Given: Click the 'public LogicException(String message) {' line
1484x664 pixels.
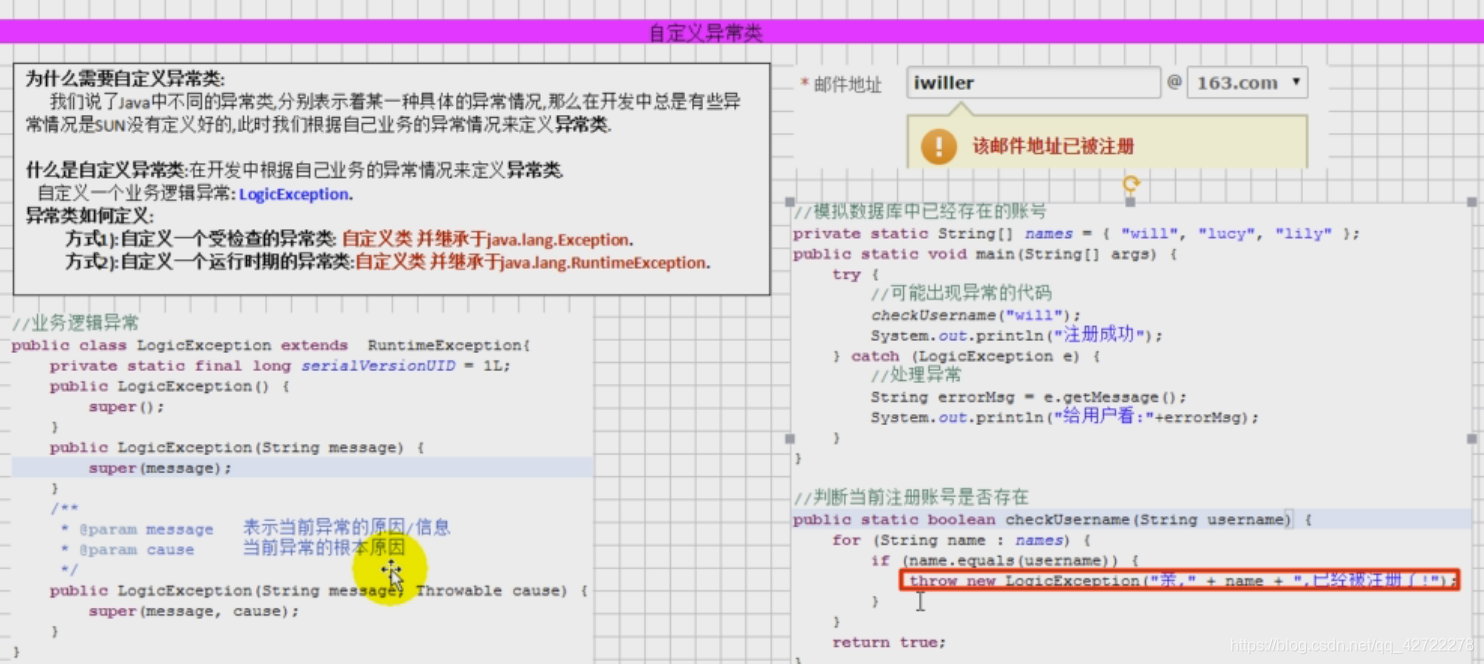Looking at the screenshot, I should pyautogui.click(x=237, y=448).
